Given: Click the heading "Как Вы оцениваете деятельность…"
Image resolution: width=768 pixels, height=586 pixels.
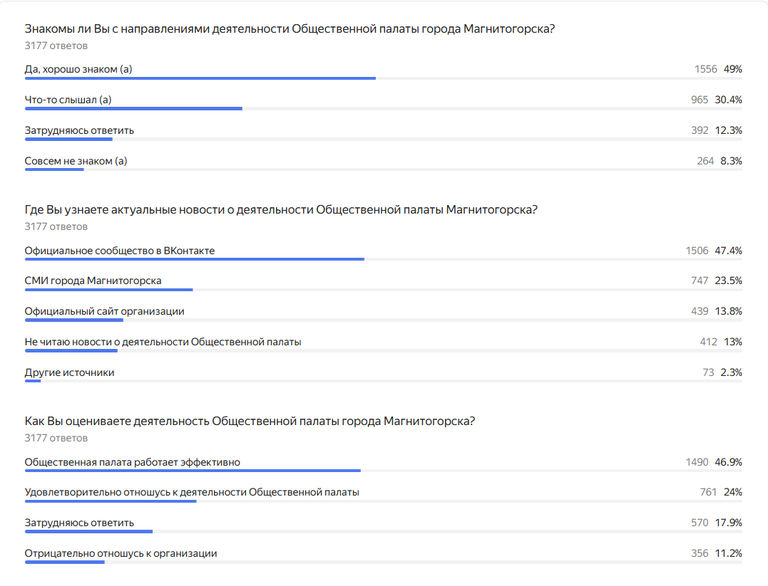Looking at the screenshot, I should click(249, 421).
